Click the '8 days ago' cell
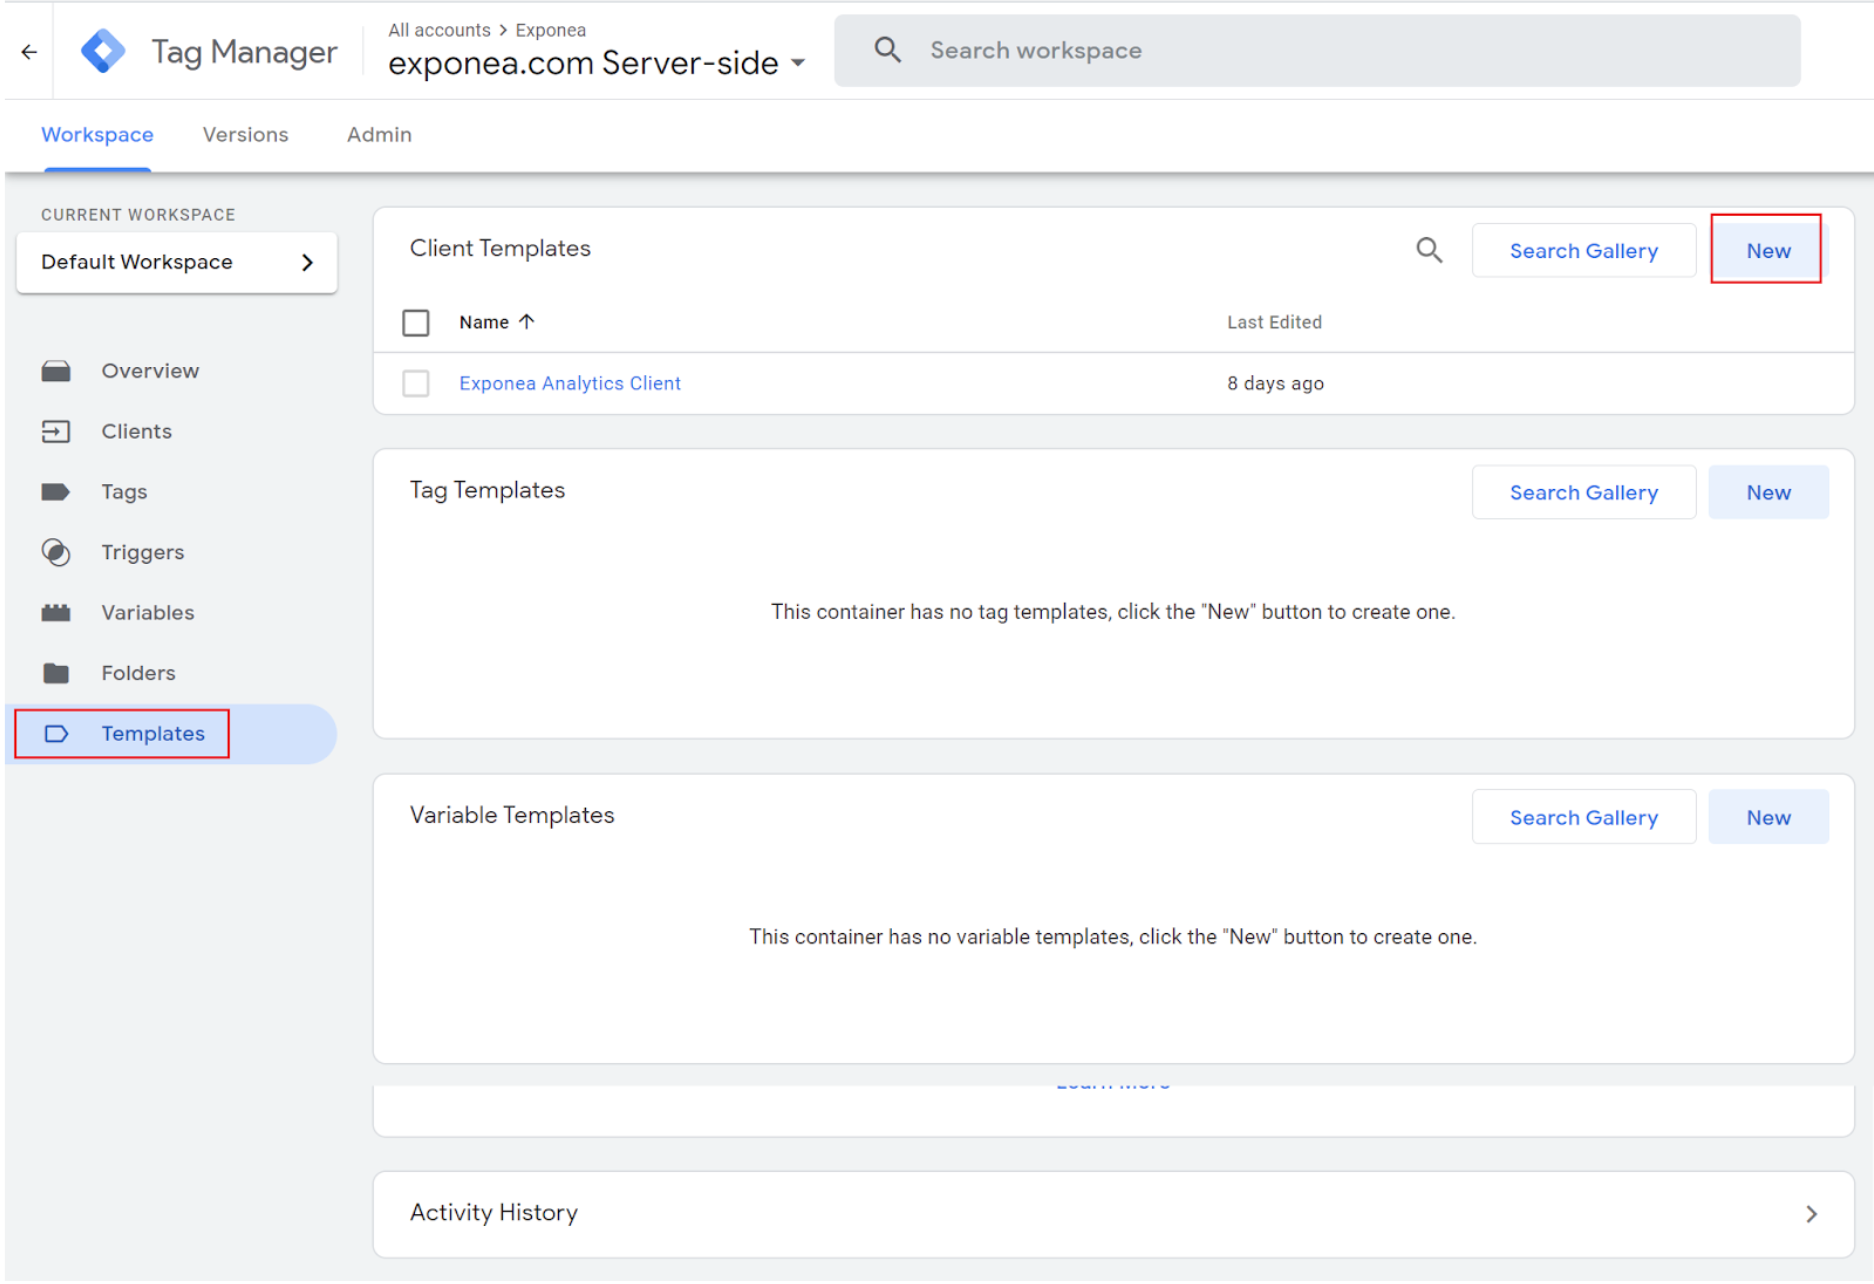This screenshot has width=1874, height=1284. tap(1275, 384)
